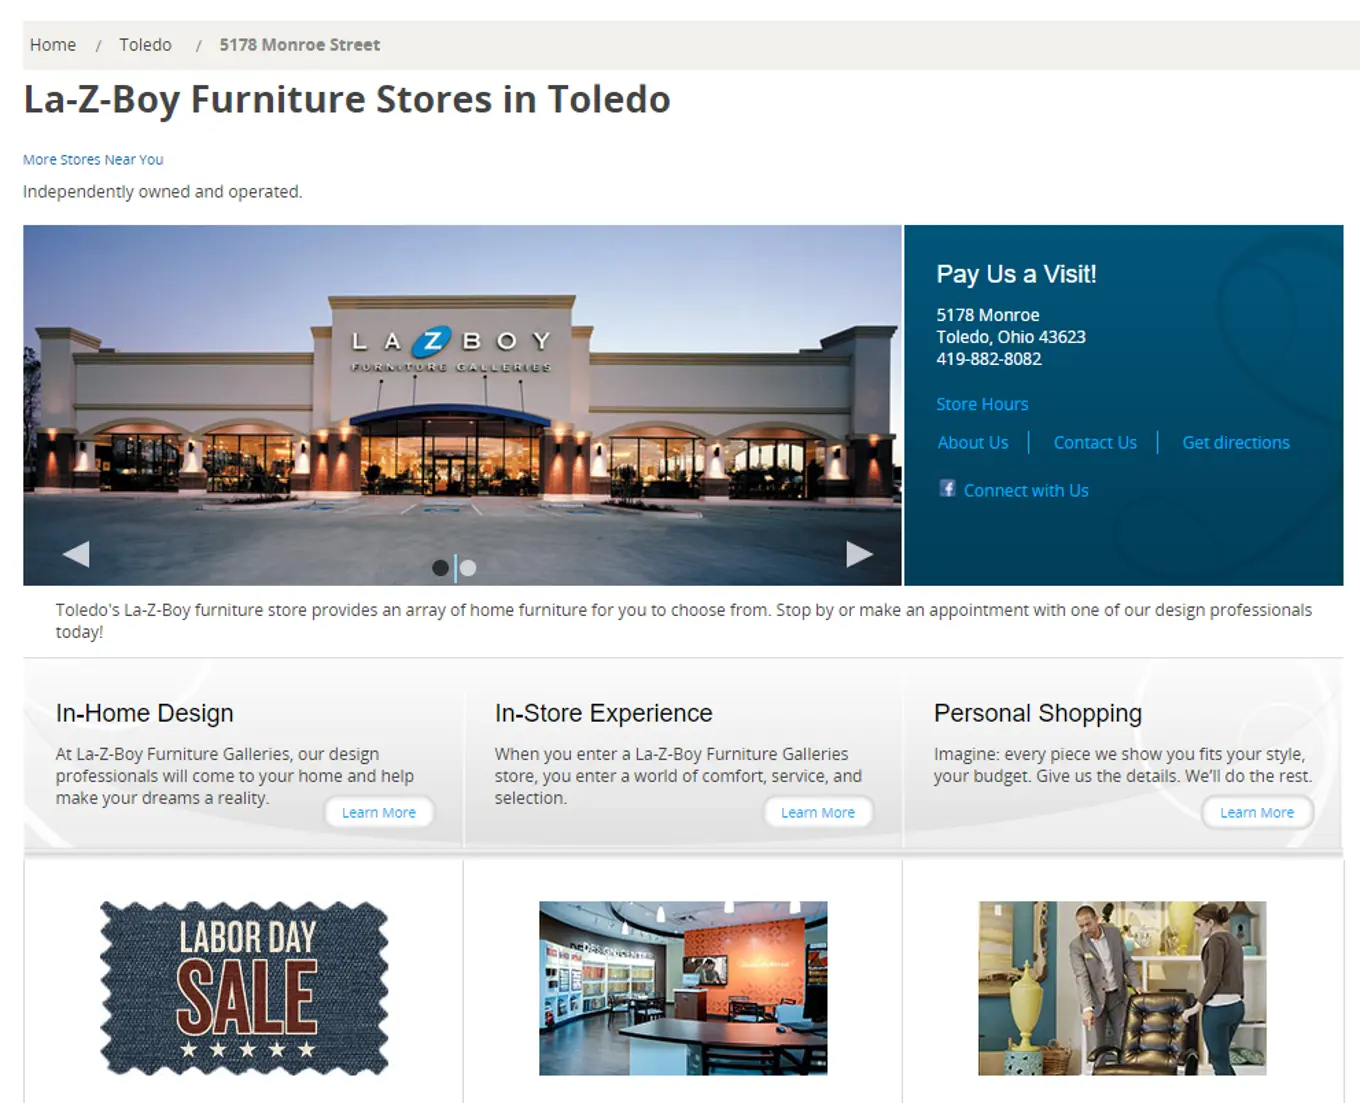Open the Labor Day Sale banner image
Image resolution: width=1360 pixels, height=1103 pixels.
[244, 988]
